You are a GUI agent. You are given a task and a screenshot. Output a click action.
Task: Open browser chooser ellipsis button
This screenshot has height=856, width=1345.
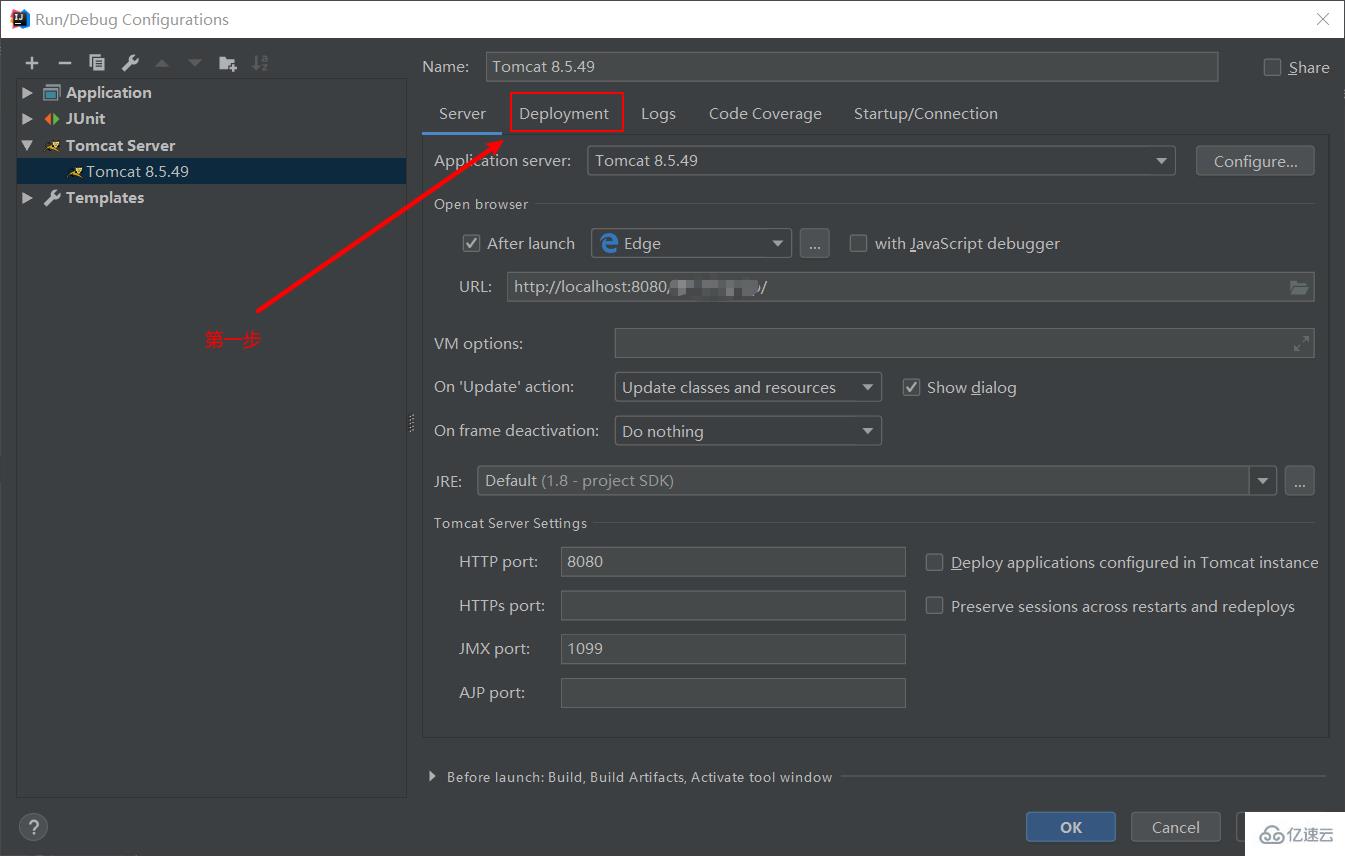[814, 243]
